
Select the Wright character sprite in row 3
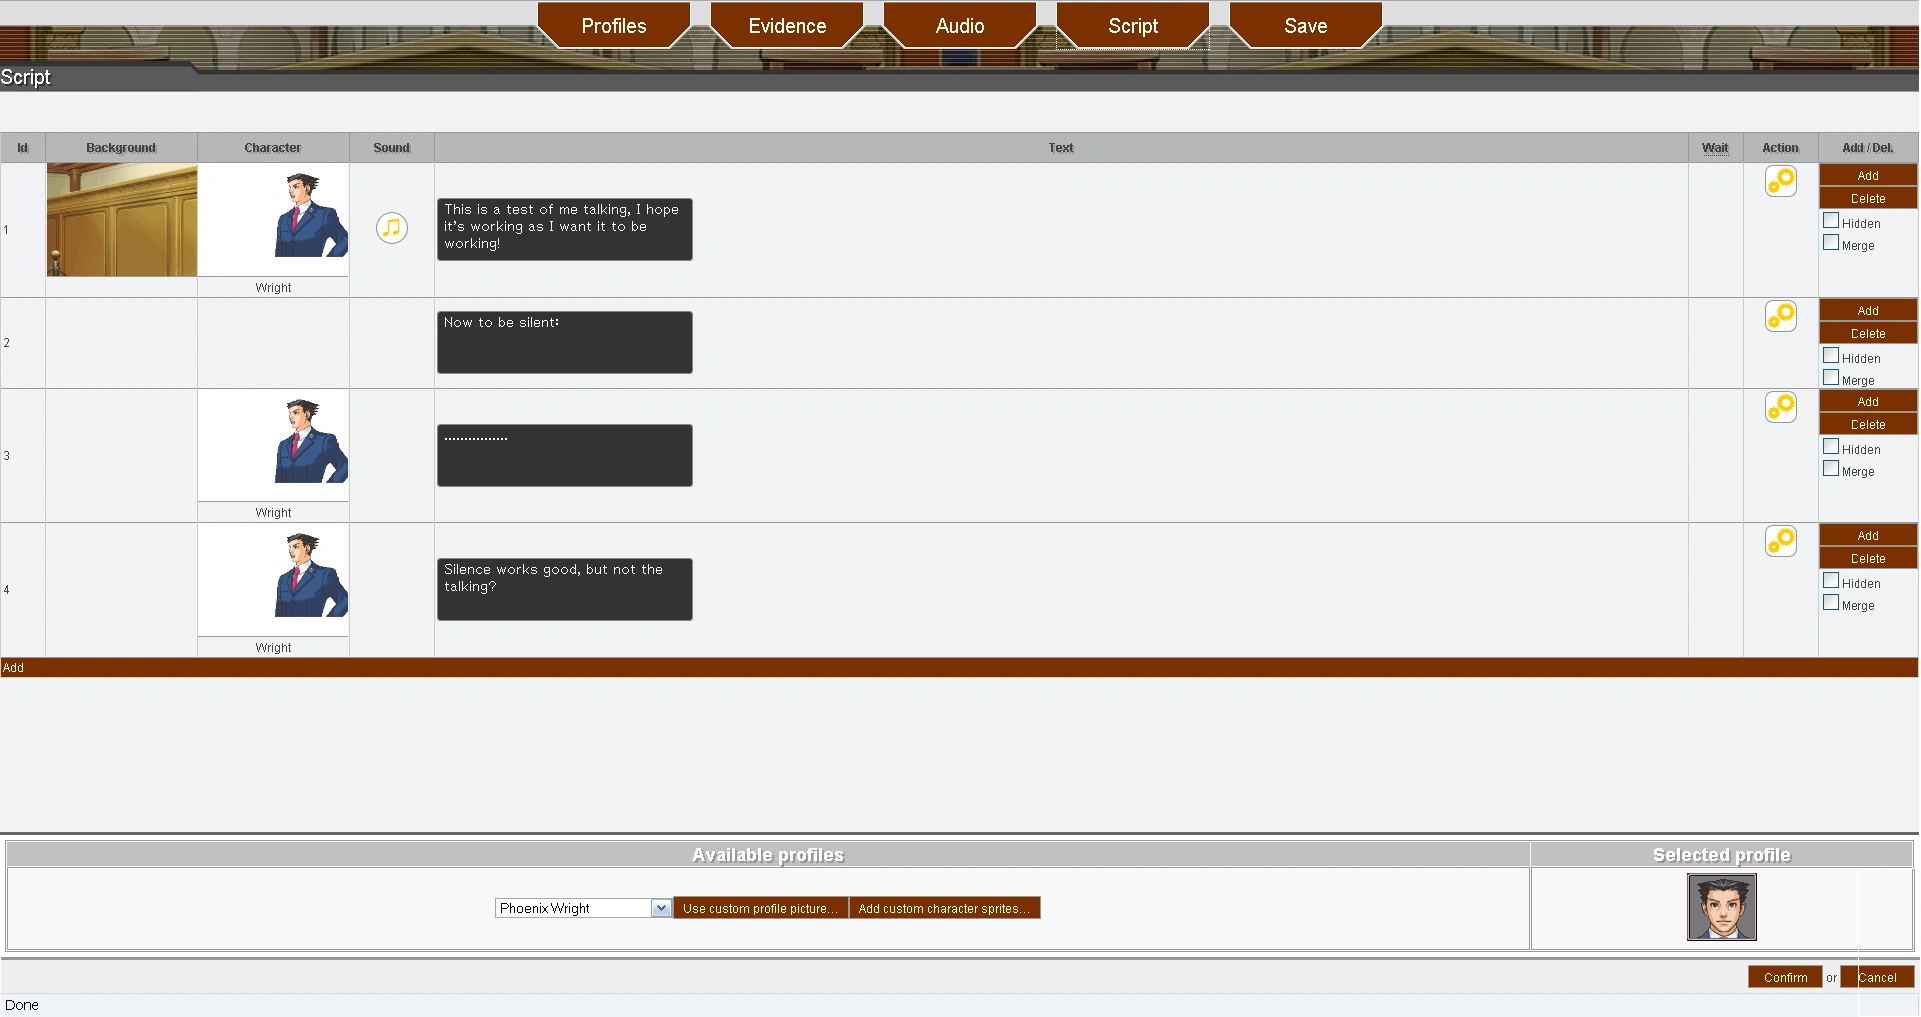pos(311,443)
